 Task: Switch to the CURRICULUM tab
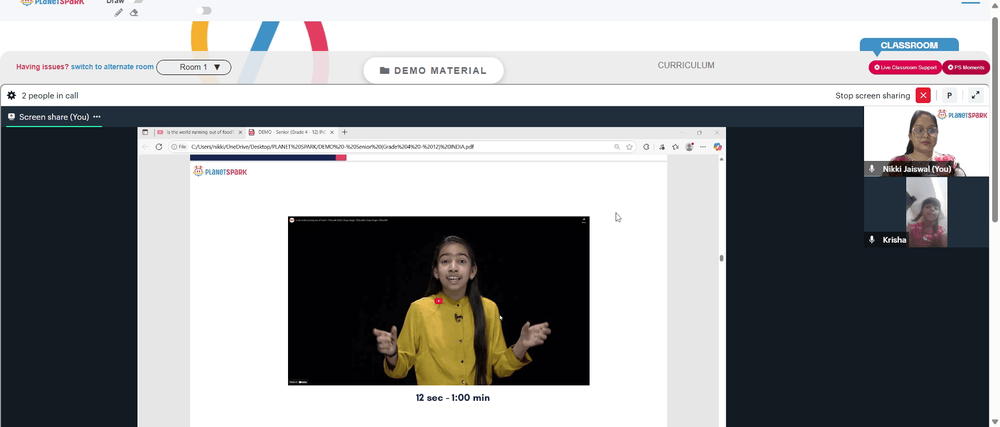pos(686,66)
